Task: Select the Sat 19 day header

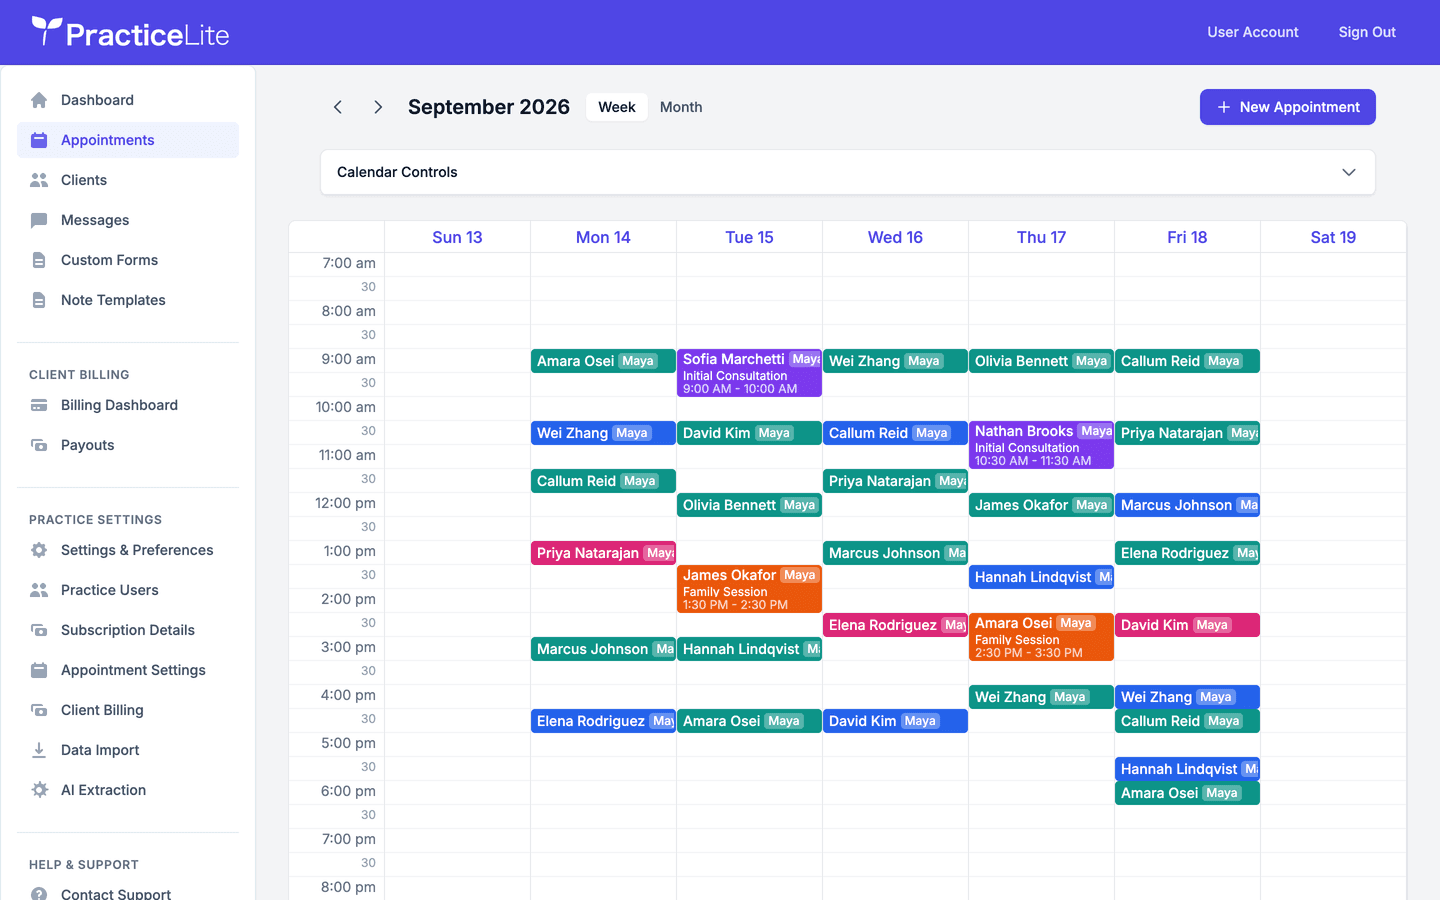Action: (1333, 237)
